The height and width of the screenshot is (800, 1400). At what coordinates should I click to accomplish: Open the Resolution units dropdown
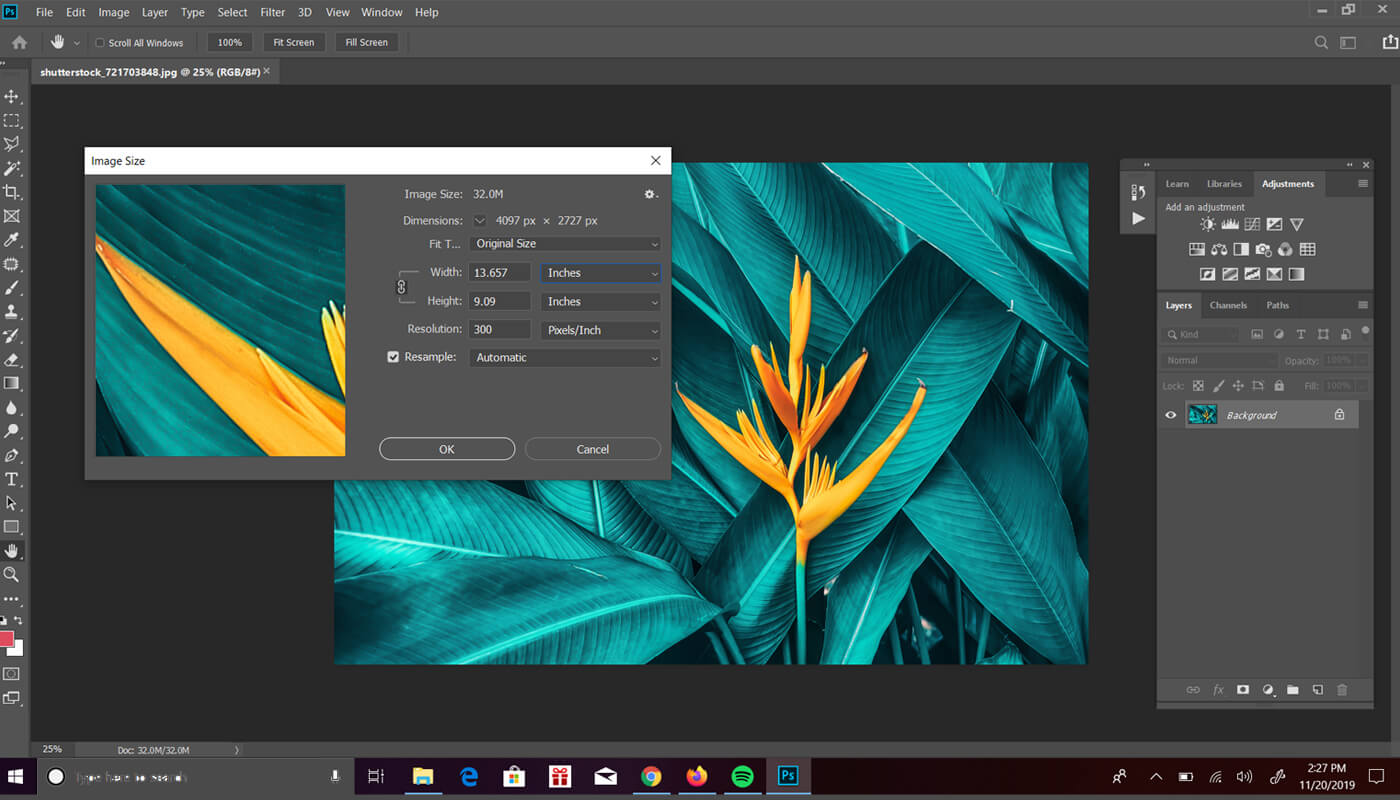[600, 329]
